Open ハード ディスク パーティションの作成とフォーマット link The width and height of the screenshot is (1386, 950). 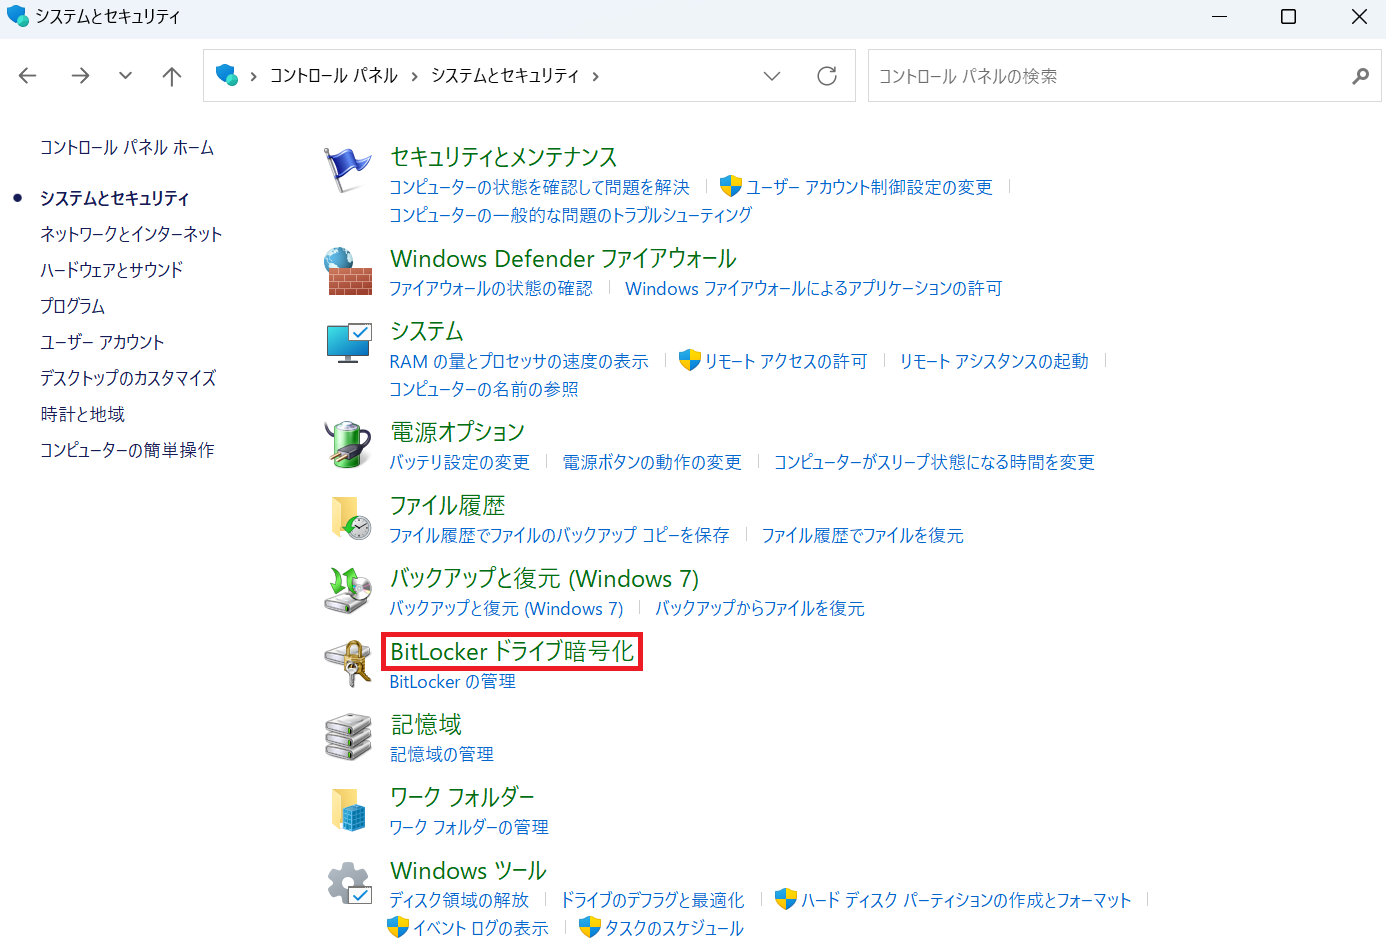coord(966,900)
